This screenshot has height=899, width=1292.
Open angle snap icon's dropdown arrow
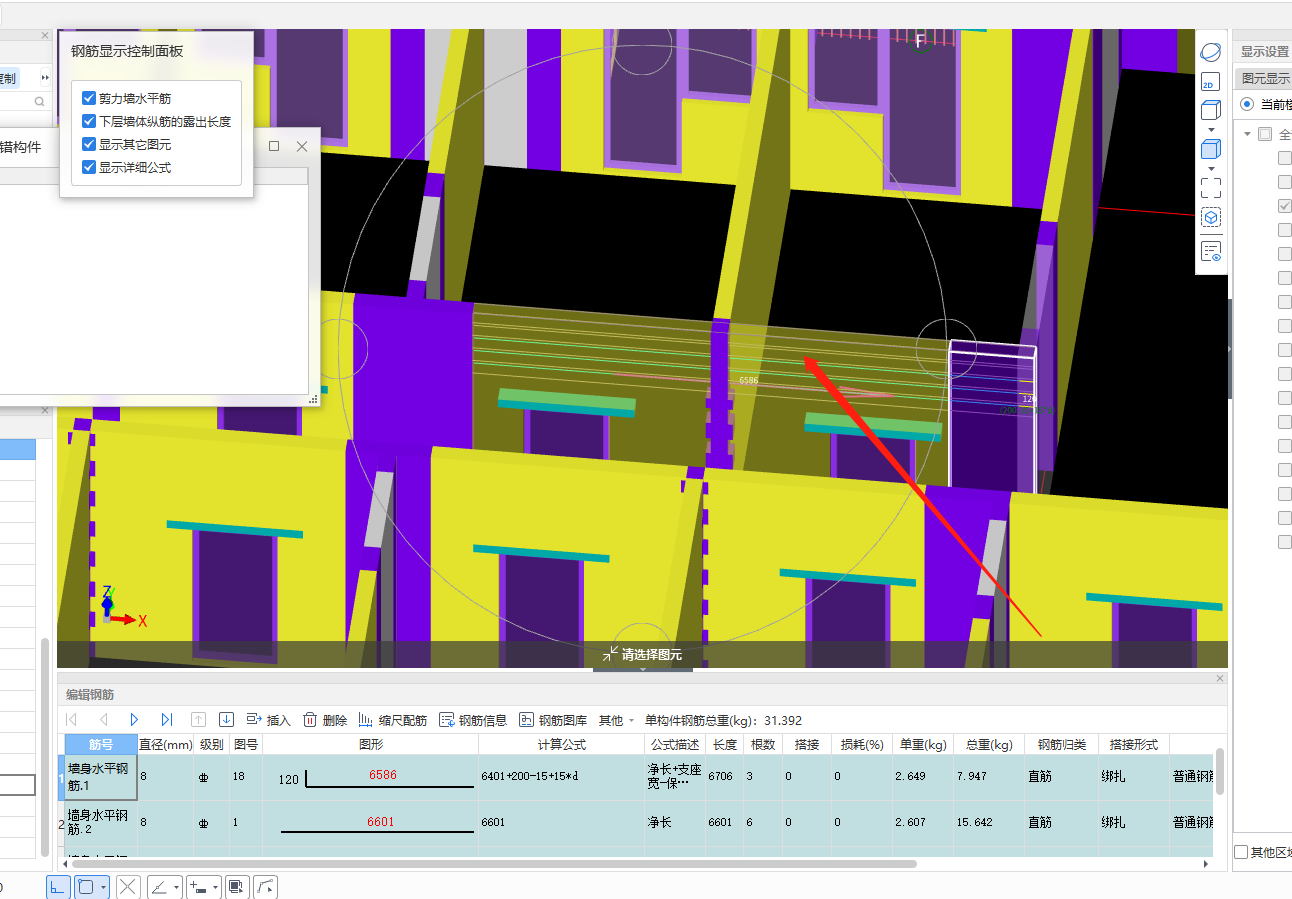point(176,886)
